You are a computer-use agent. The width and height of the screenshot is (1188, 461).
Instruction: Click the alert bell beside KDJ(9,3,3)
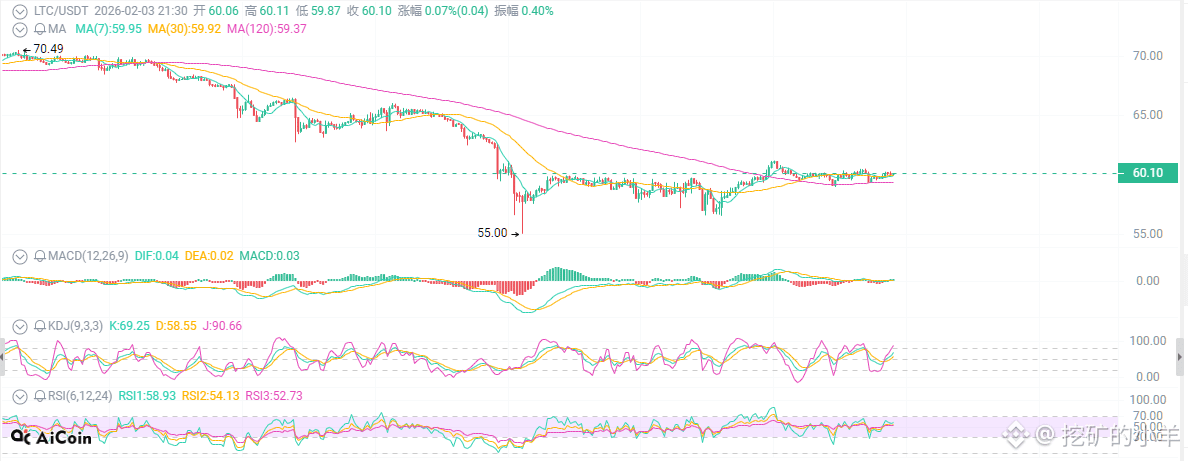pos(39,326)
